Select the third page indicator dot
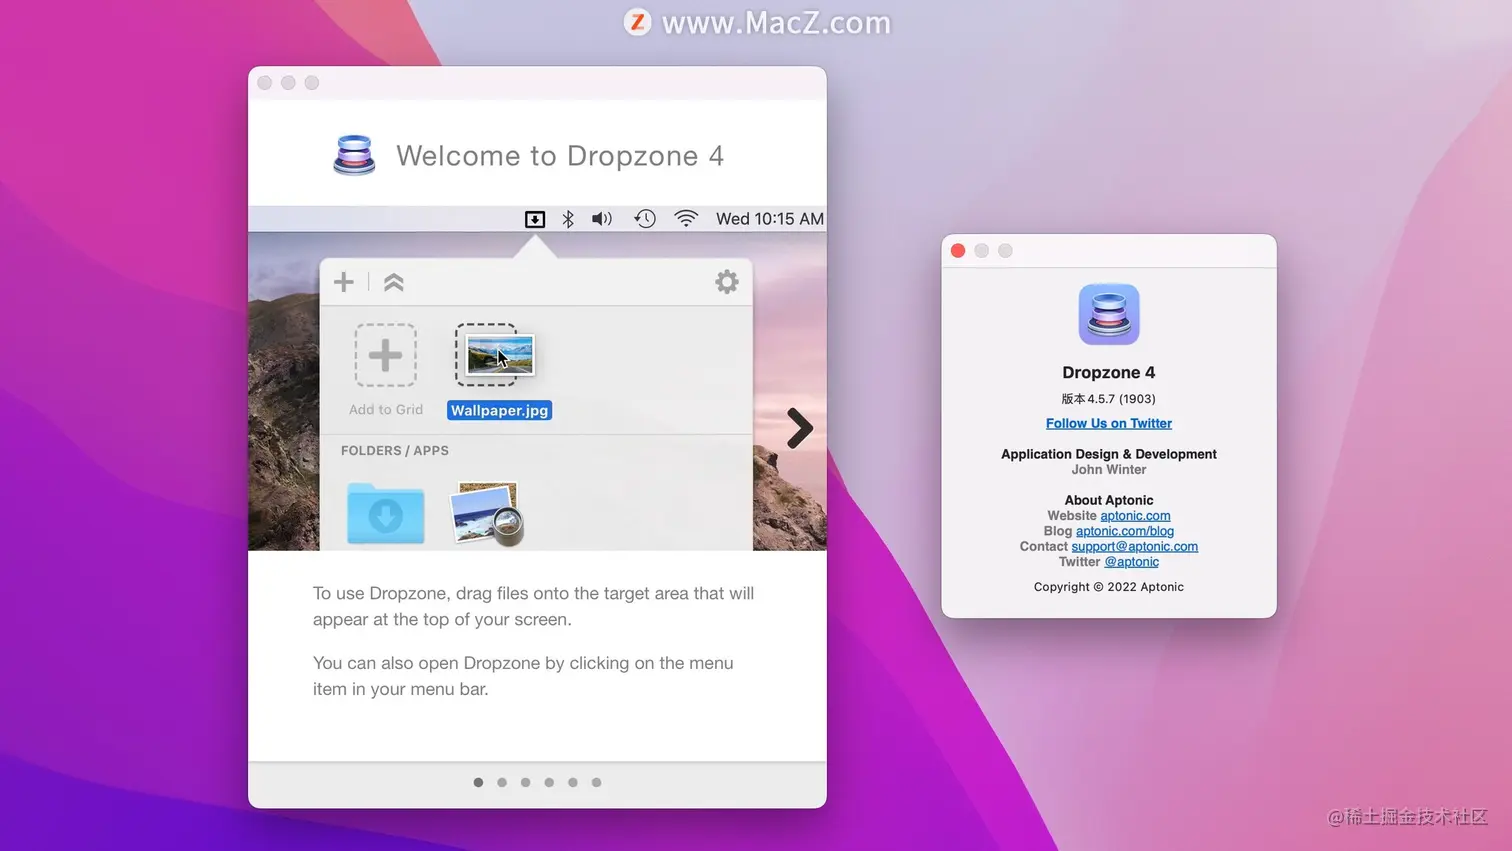 pos(525,782)
